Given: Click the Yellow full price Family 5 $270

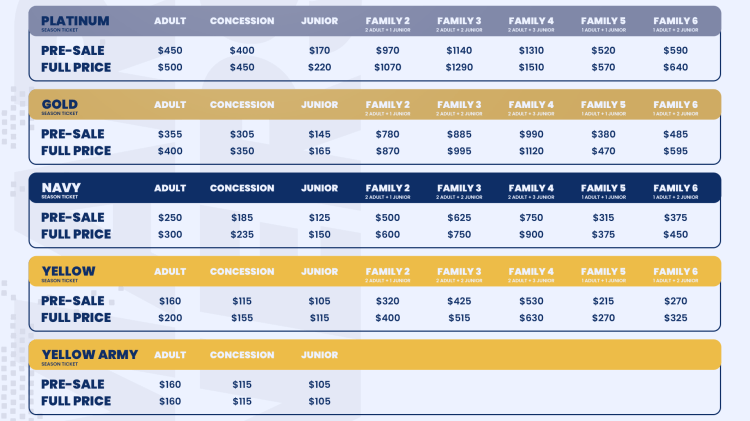Looking at the screenshot, I should pos(604,318).
